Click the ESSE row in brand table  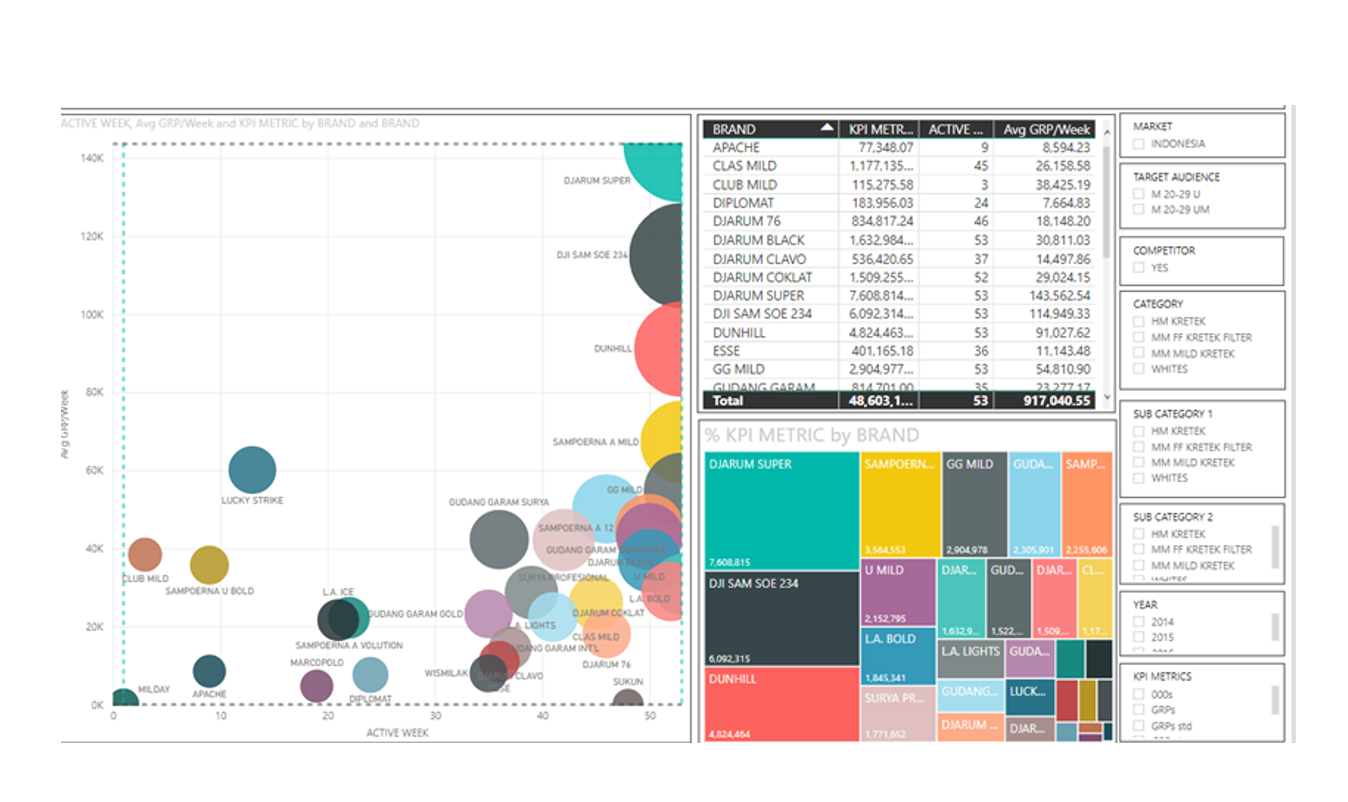click(x=900, y=351)
